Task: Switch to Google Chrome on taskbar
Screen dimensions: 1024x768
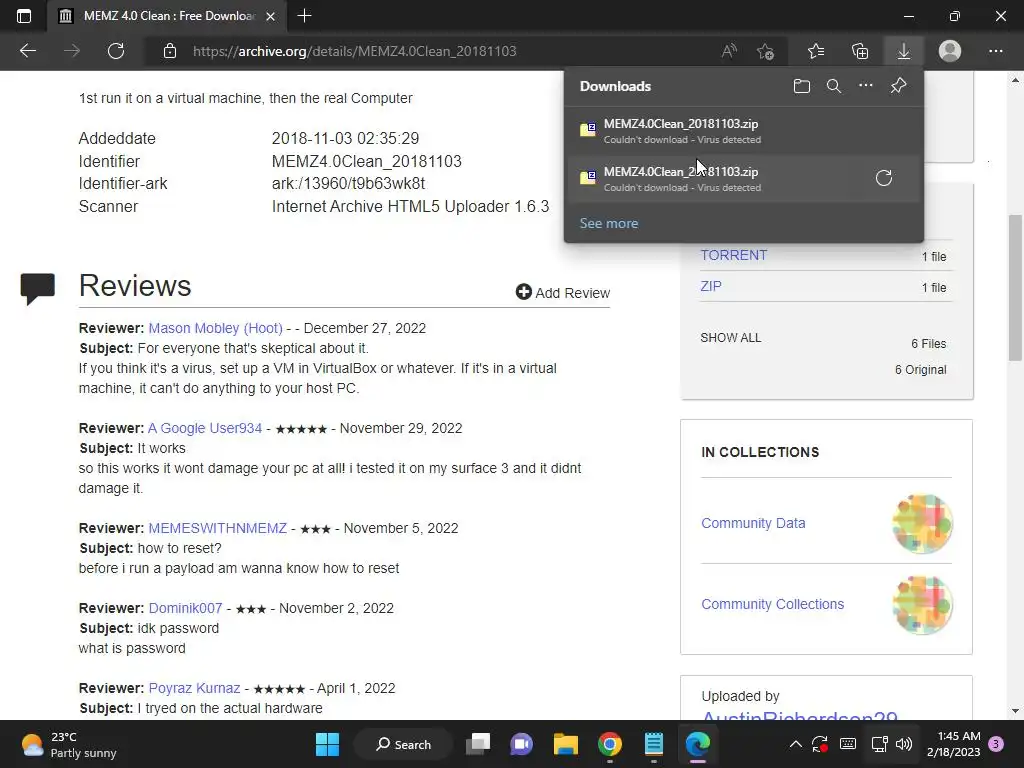Action: pos(609,744)
